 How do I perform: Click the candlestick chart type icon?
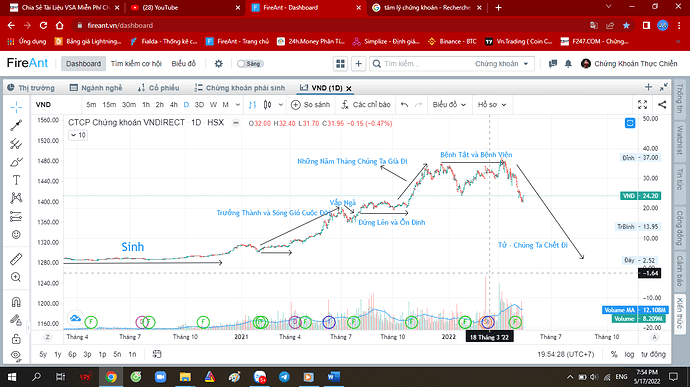[267, 105]
